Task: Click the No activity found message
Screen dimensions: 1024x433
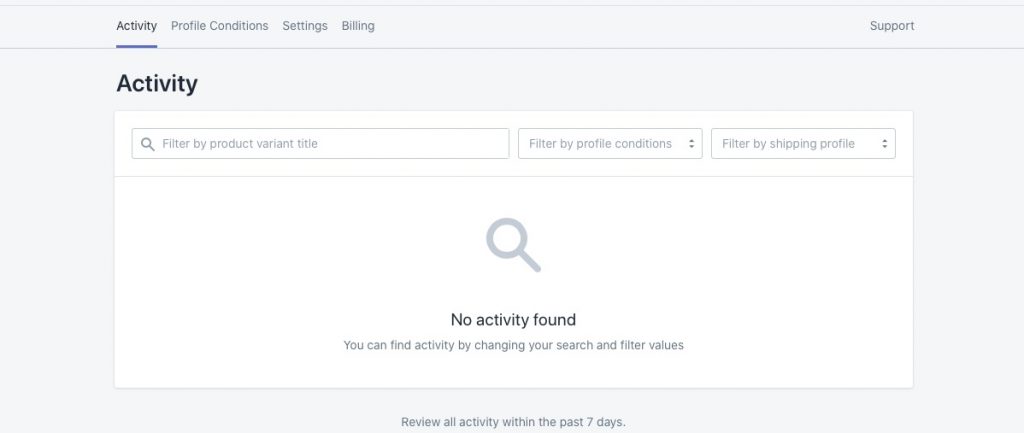Action: 513,320
